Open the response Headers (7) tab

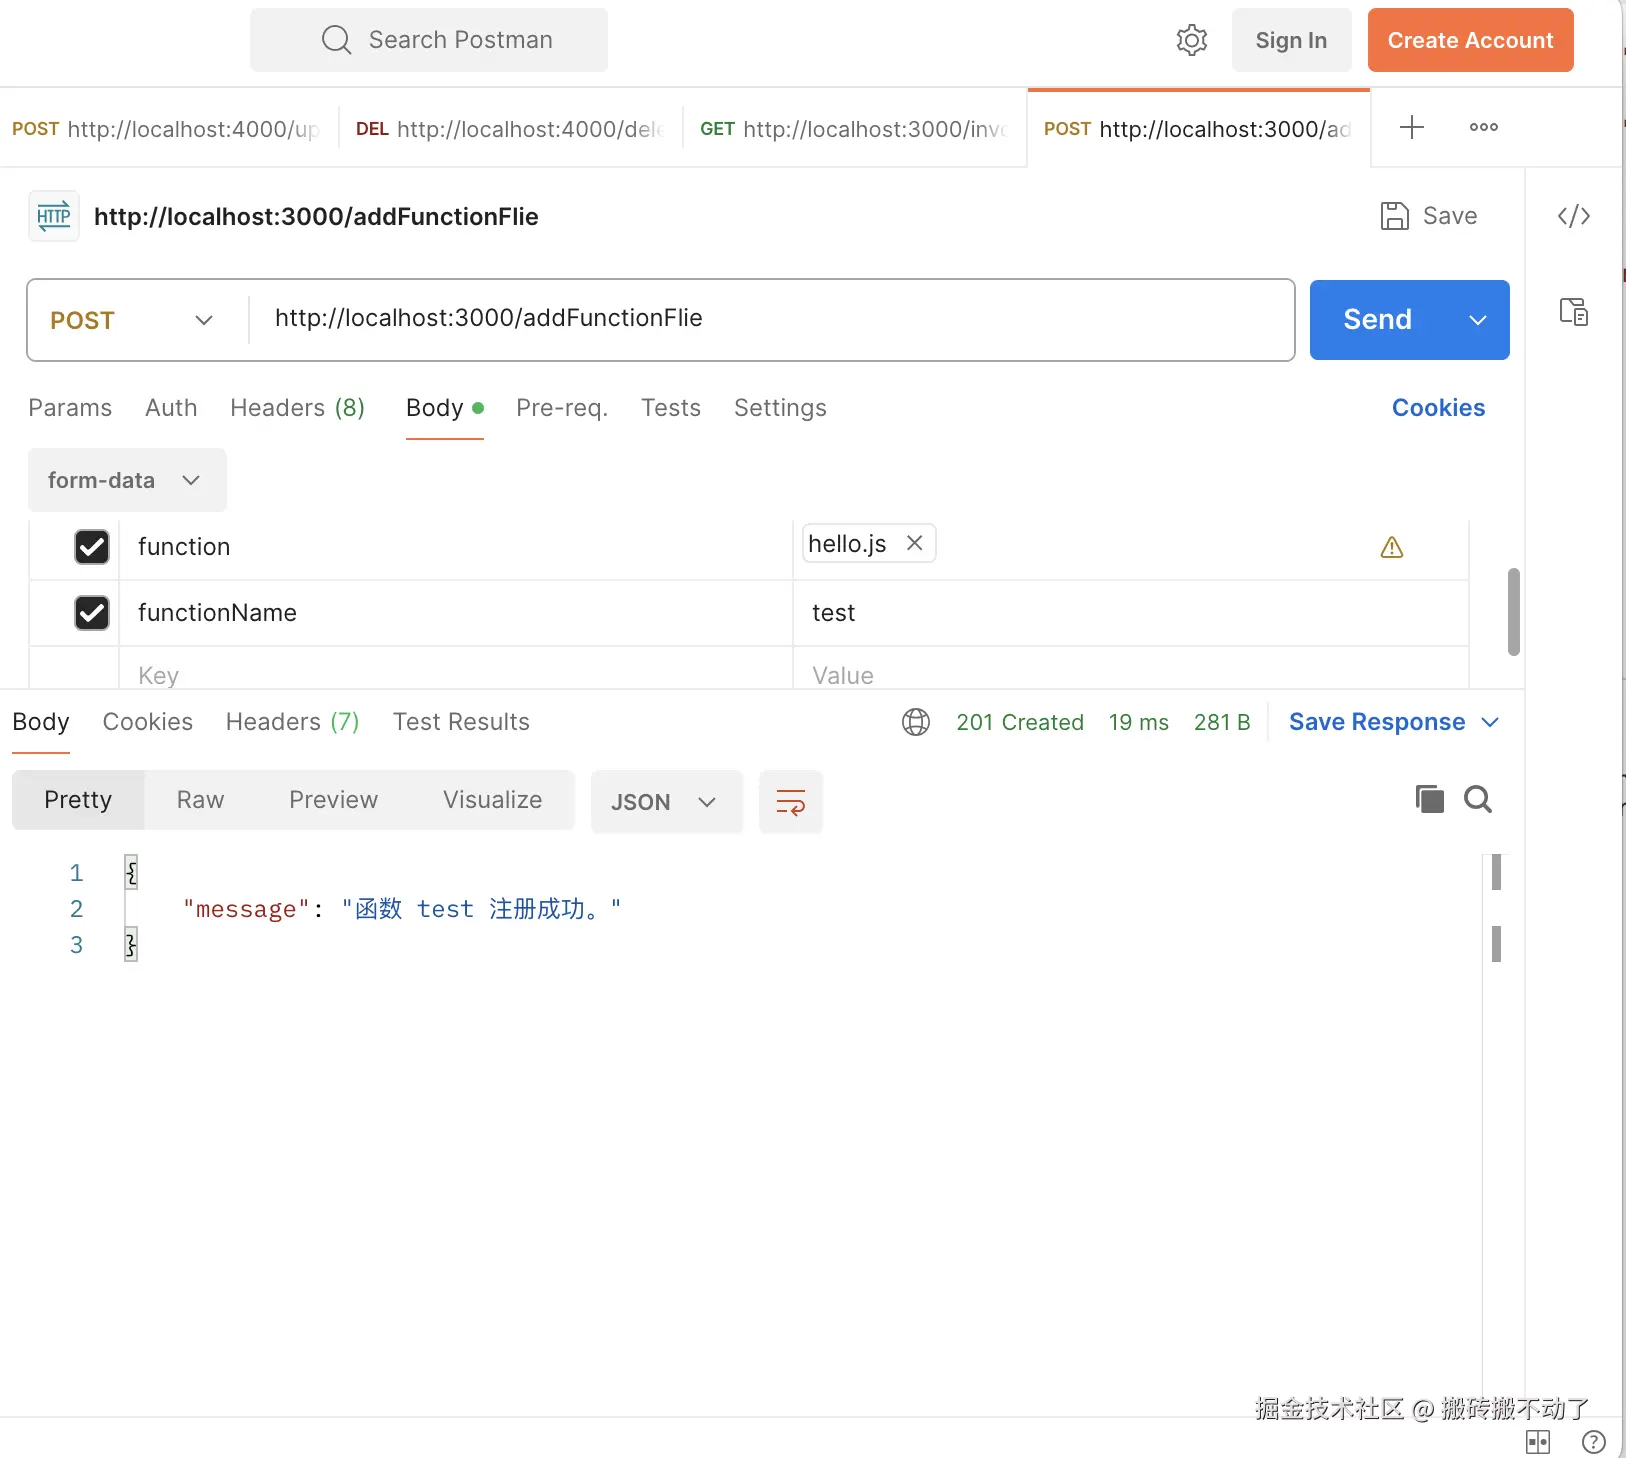click(292, 722)
